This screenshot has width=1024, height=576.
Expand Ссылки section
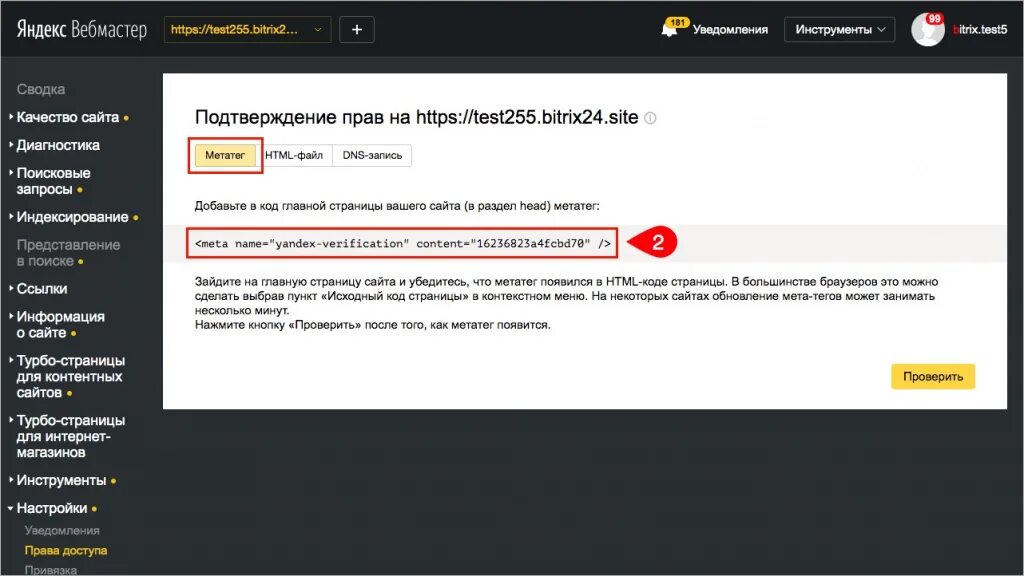coord(42,289)
